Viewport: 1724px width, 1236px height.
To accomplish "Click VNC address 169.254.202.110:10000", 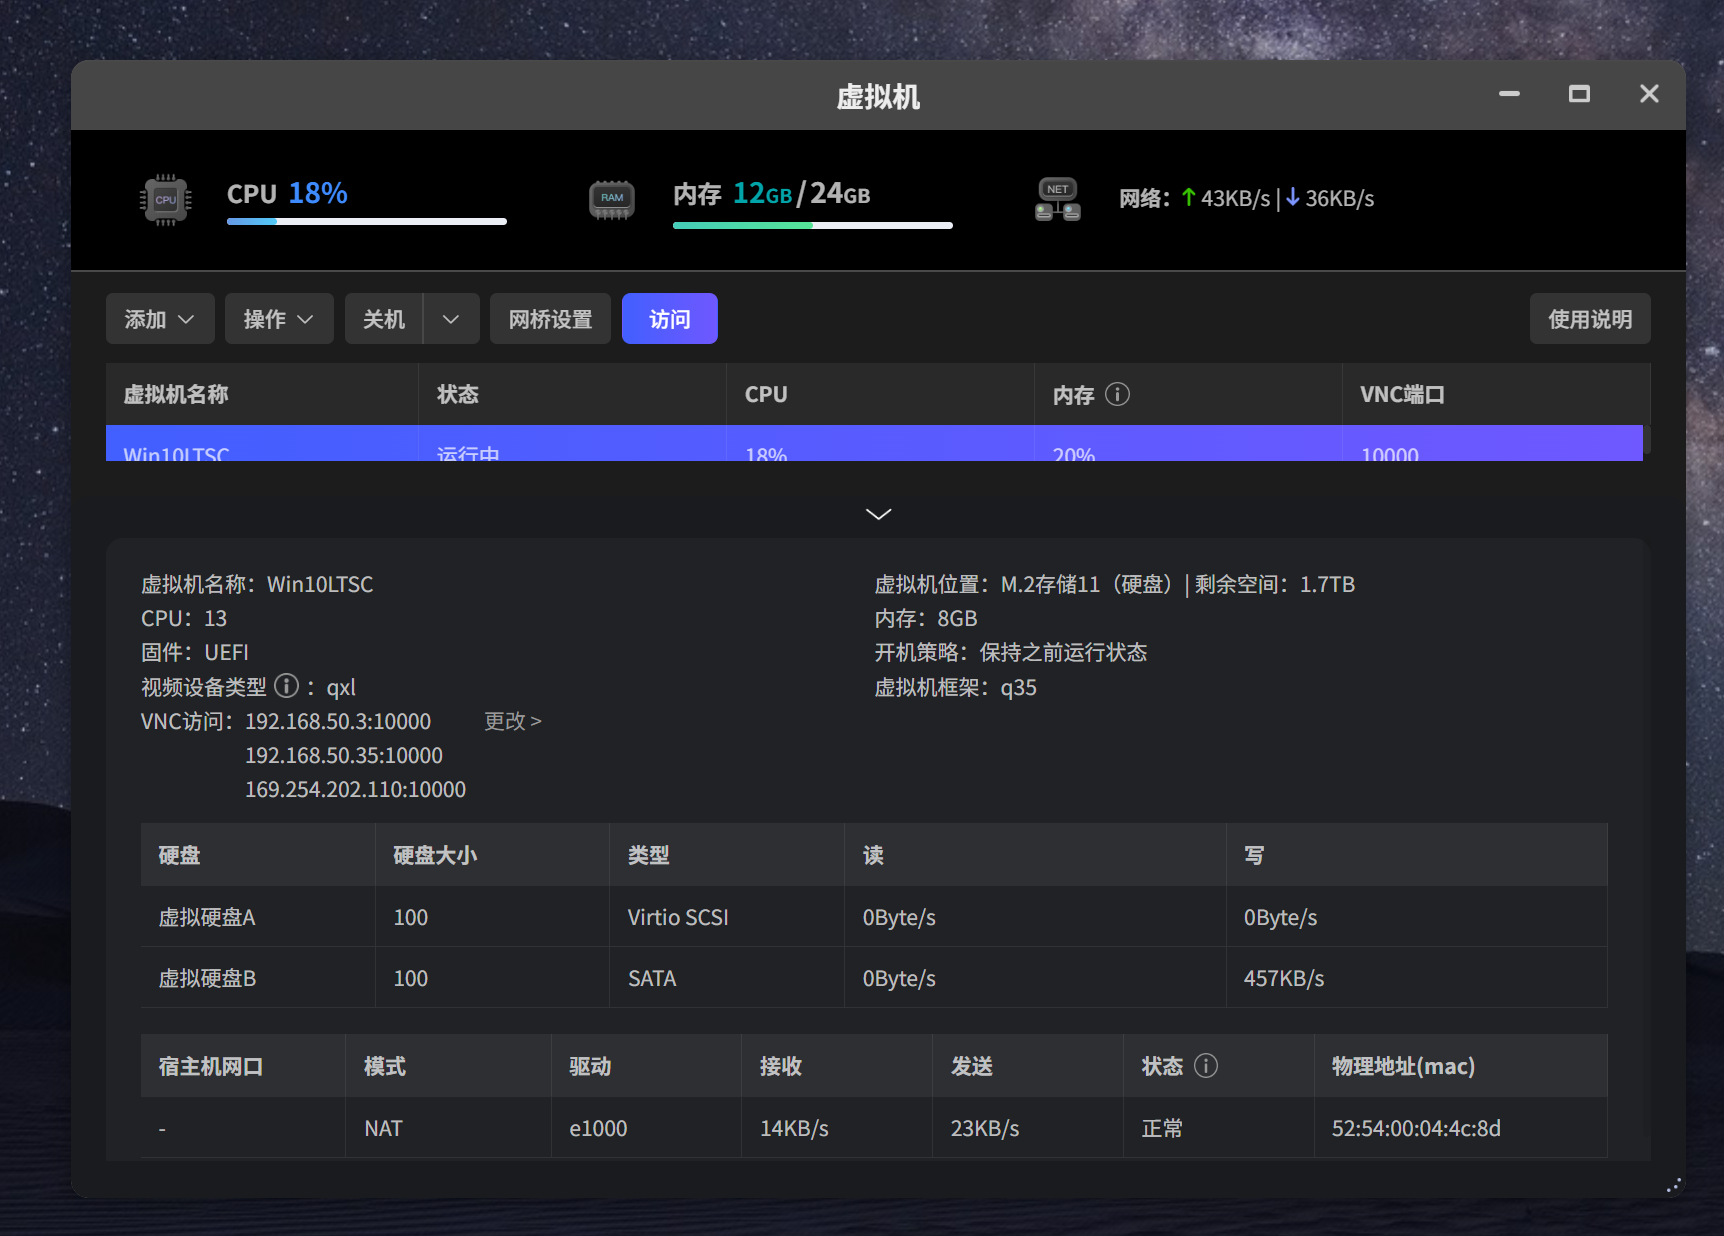I will click(x=356, y=789).
